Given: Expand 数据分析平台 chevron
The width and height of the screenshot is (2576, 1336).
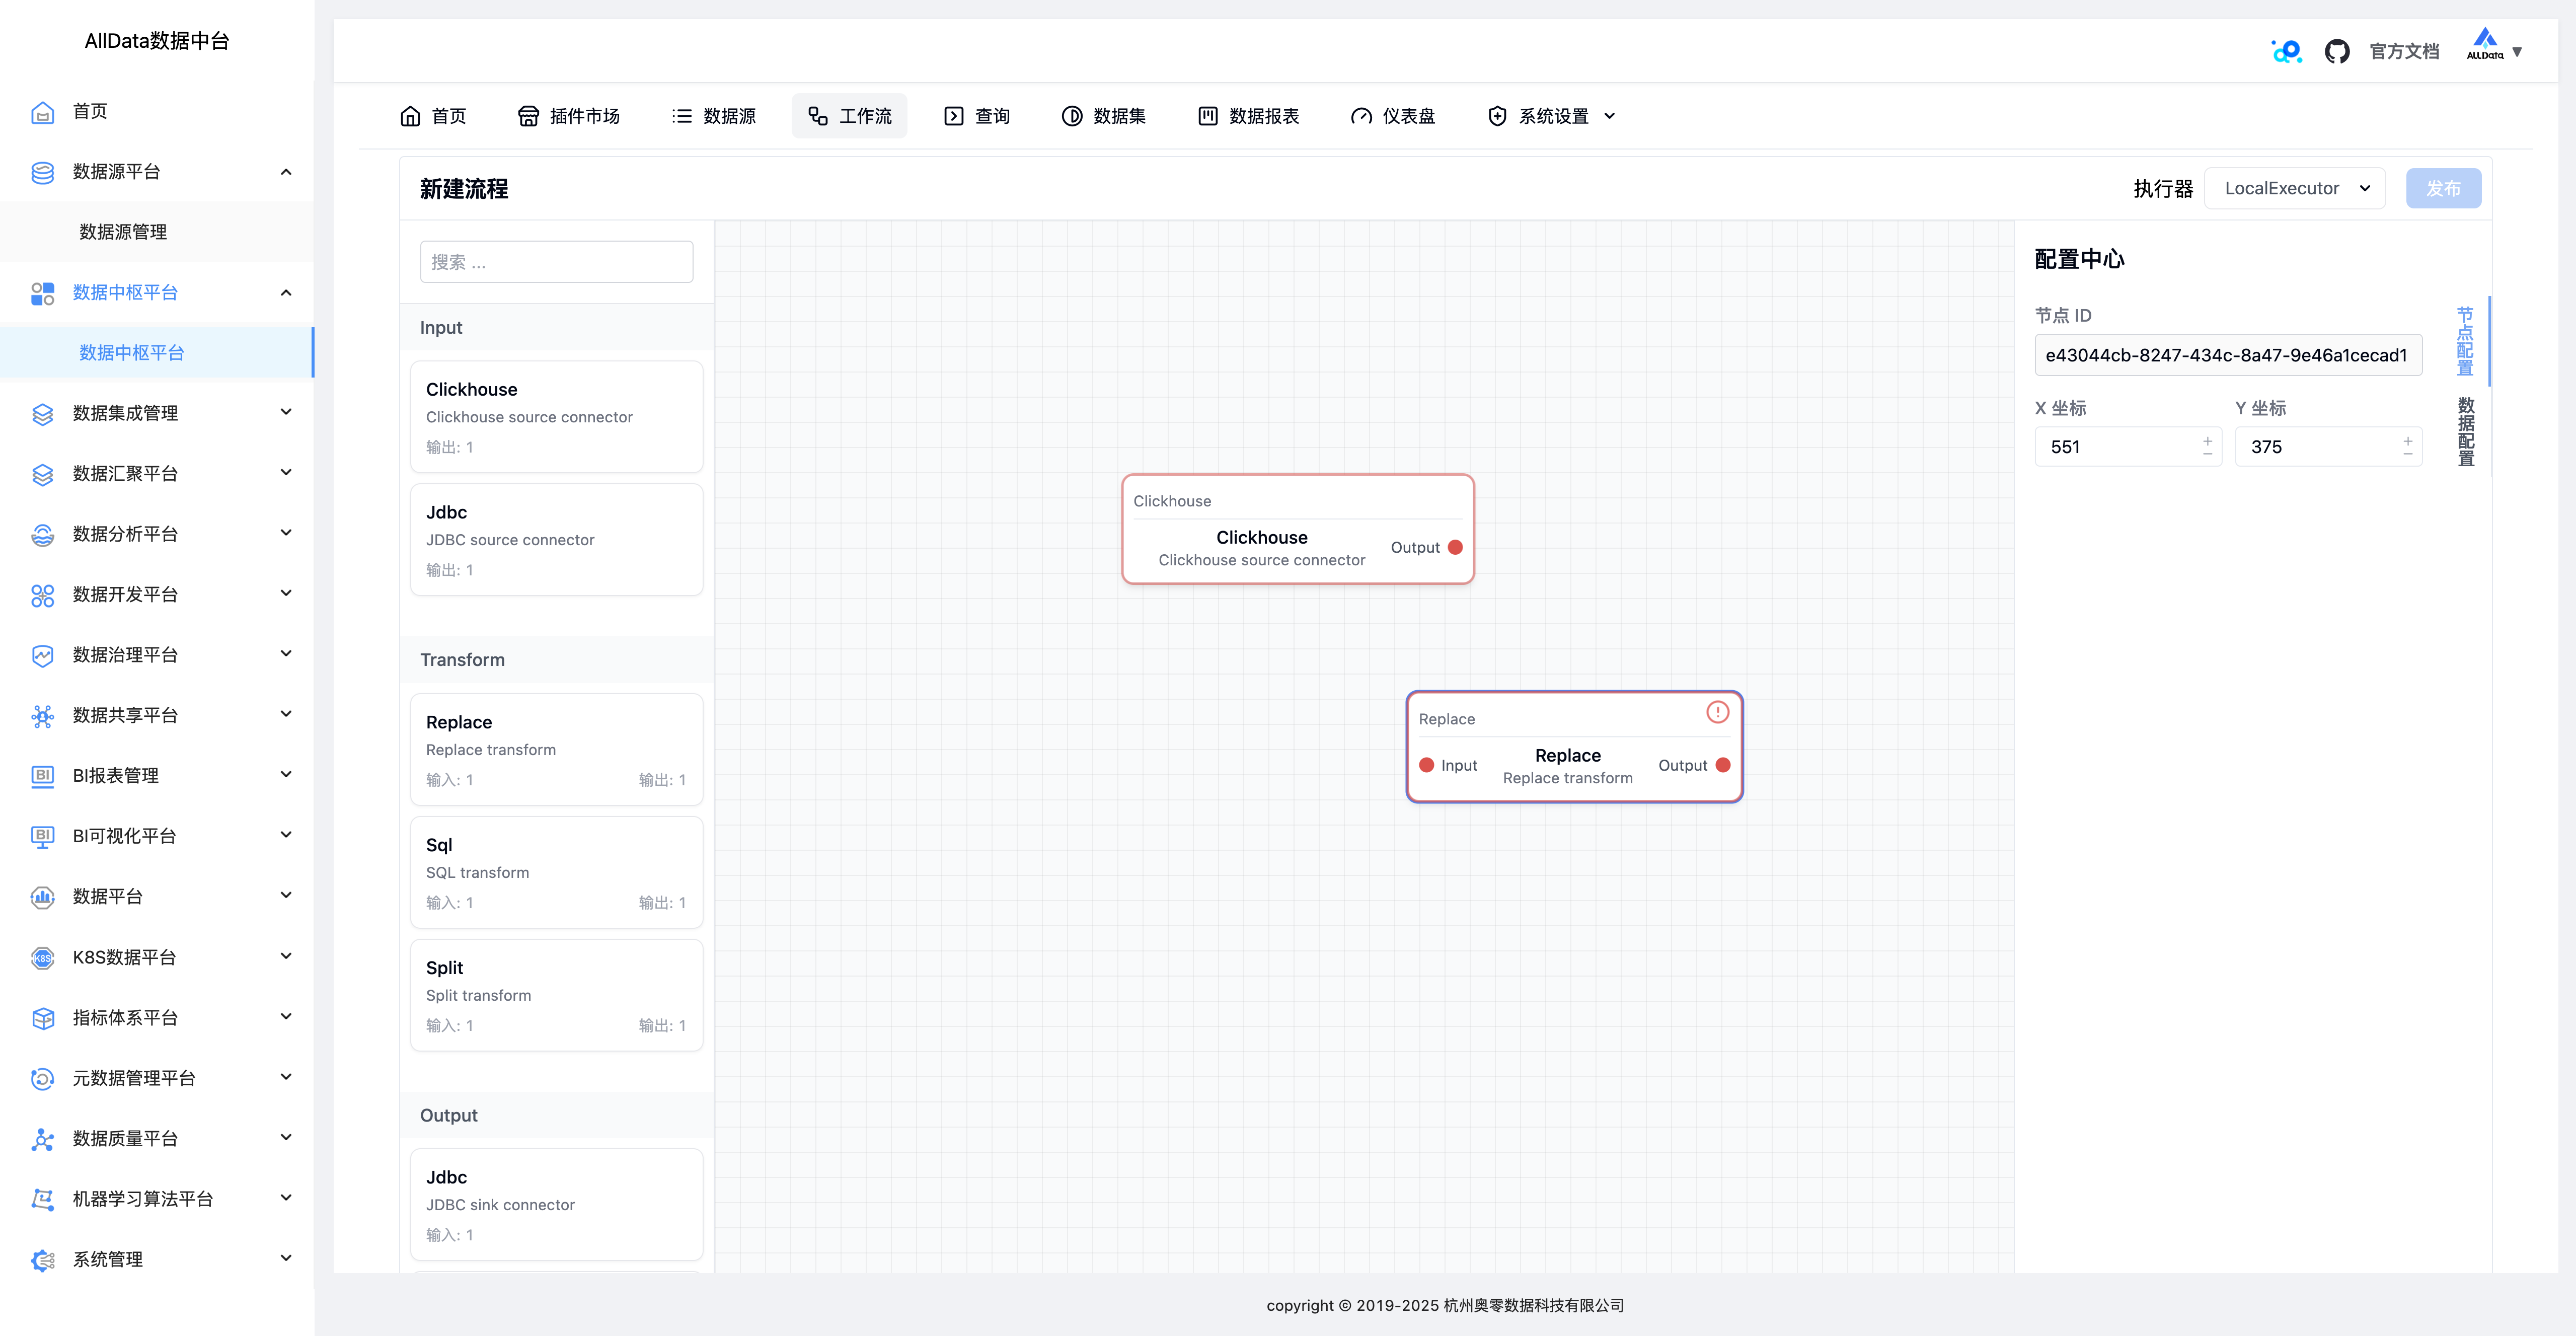Looking at the screenshot, I should pos(286,533).
